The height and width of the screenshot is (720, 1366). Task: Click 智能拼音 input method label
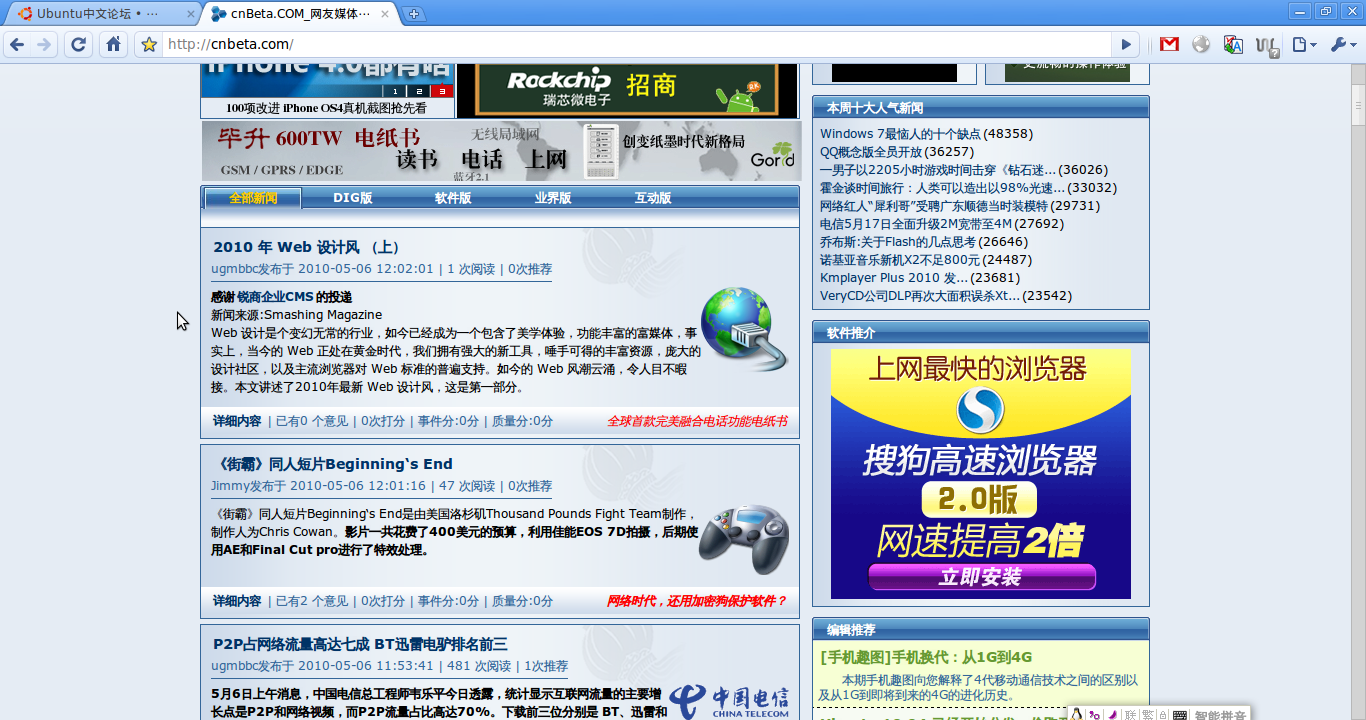click(x=1220, y=714)
